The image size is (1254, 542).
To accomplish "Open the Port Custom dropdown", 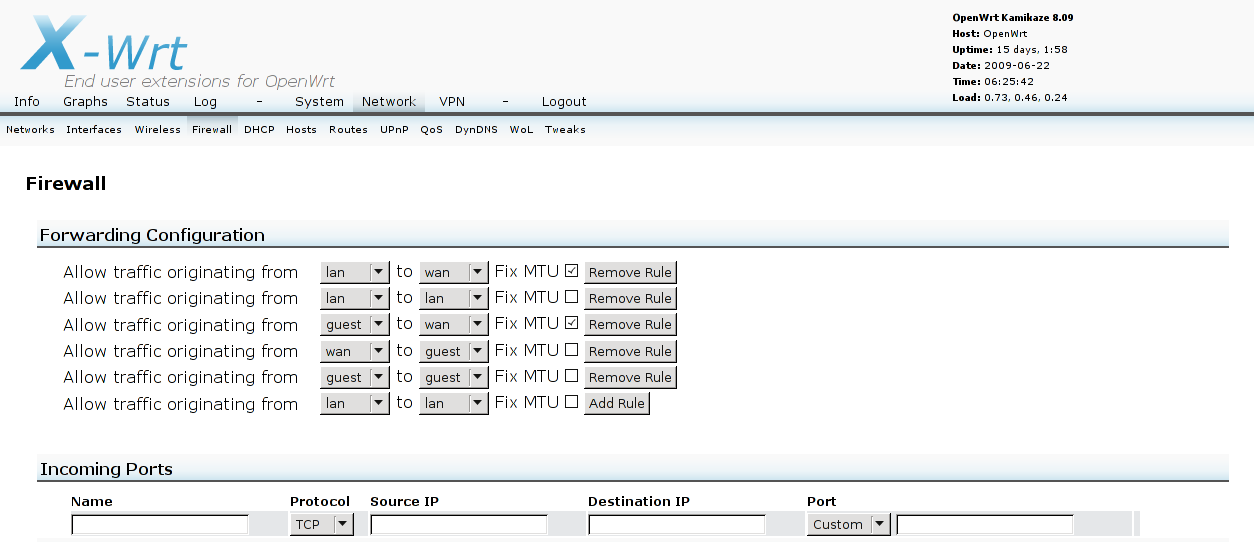I will point(848,524).
